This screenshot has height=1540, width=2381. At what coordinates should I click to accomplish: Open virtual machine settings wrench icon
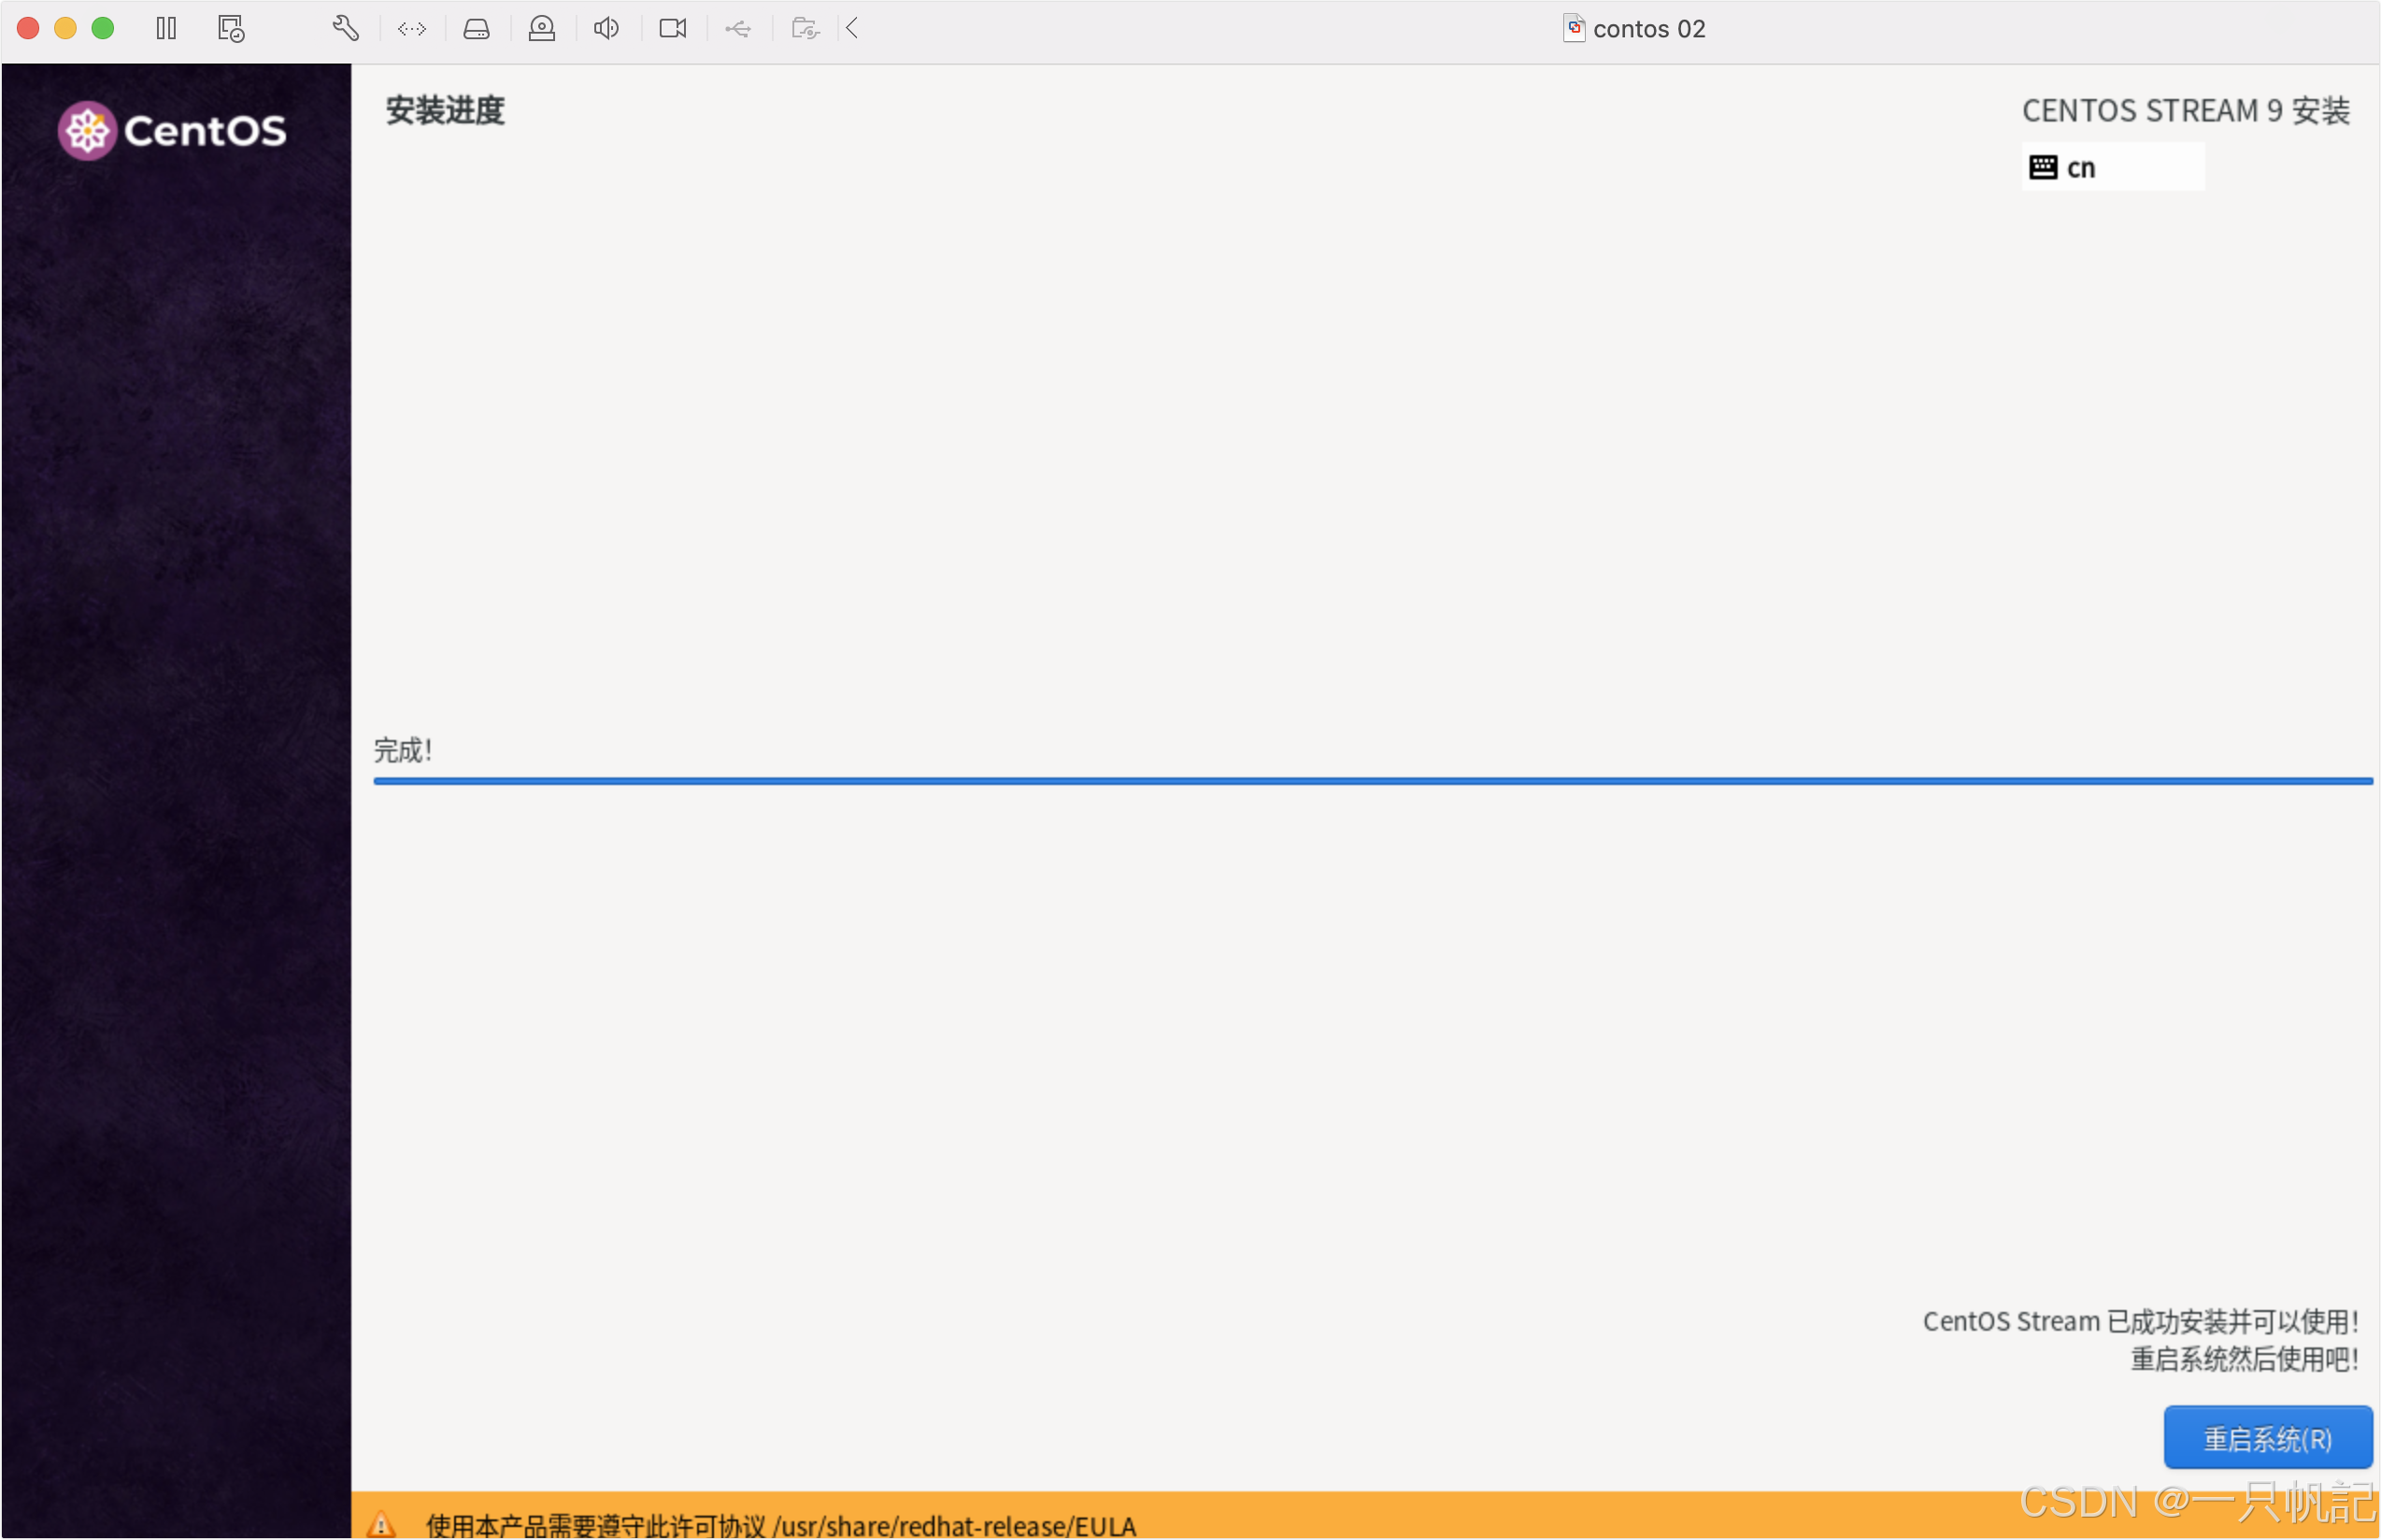[345, 28]
